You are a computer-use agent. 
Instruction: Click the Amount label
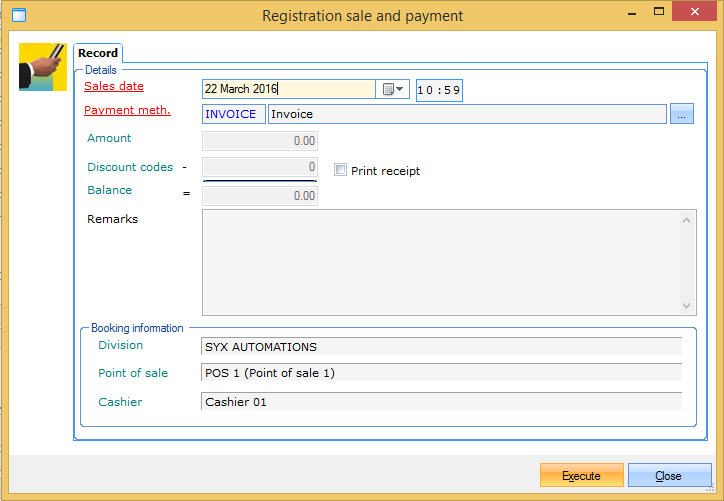(109, 138)
